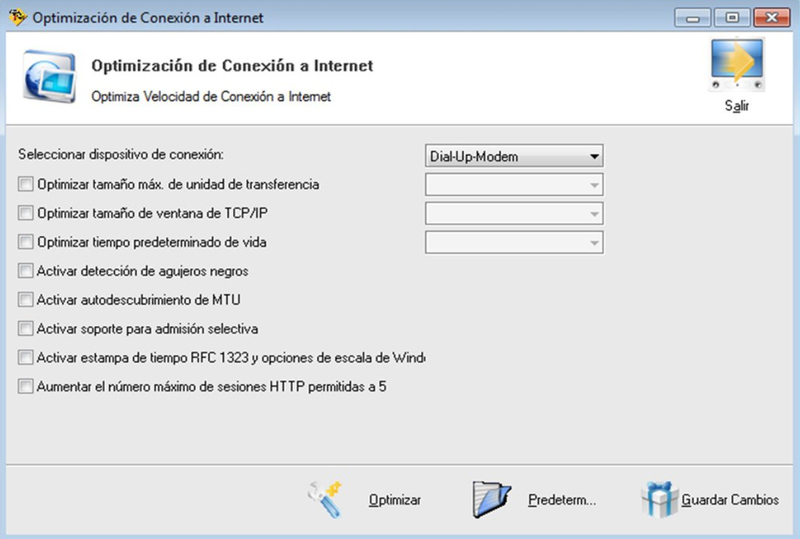The image size is (800, 539).
Task: Click the Optimizar button label
Action: (395, 500)
